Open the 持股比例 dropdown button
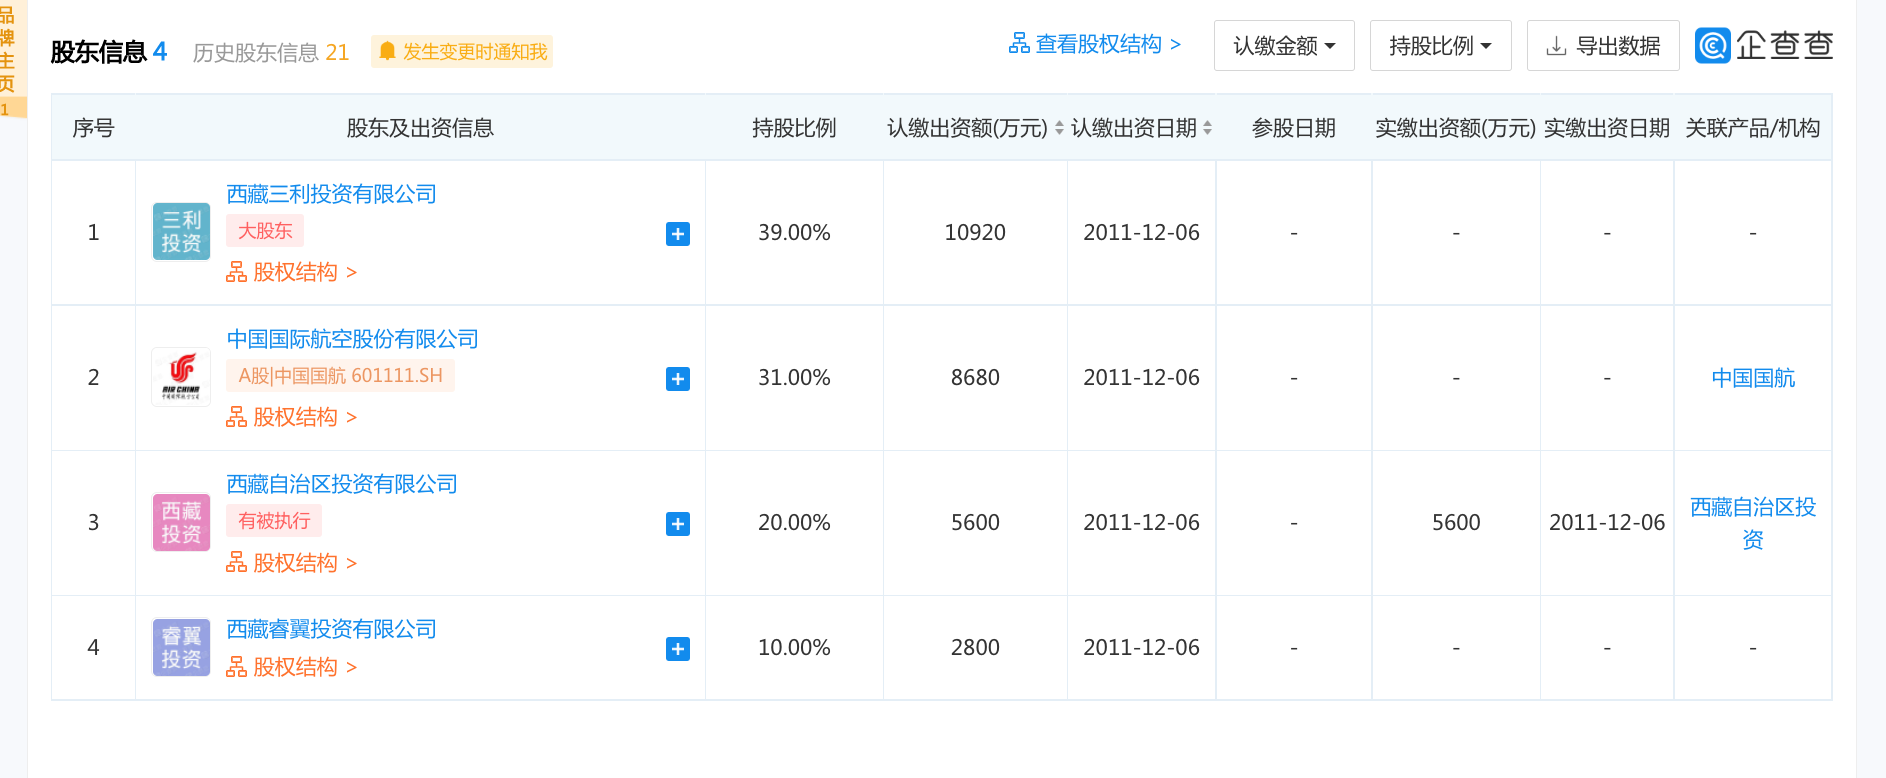 click(x=1440, y=46)
